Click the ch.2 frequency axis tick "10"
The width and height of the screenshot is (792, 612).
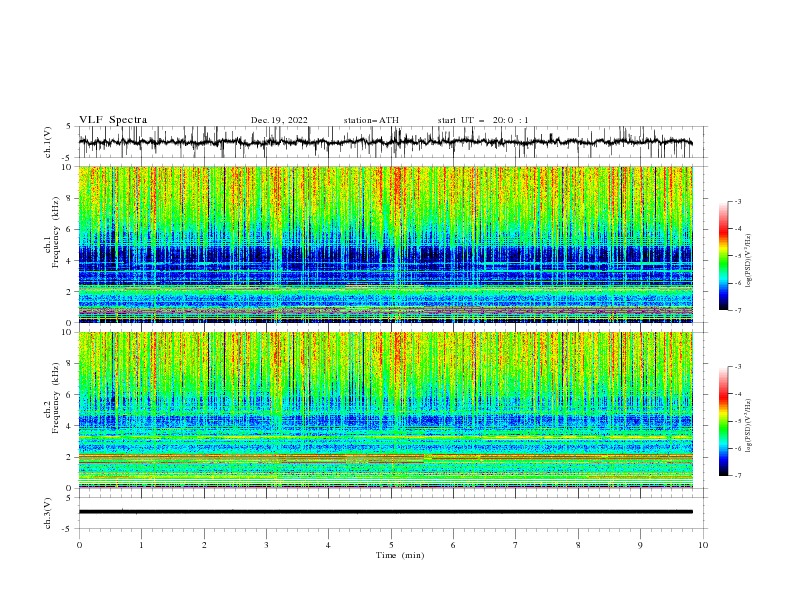68,332
